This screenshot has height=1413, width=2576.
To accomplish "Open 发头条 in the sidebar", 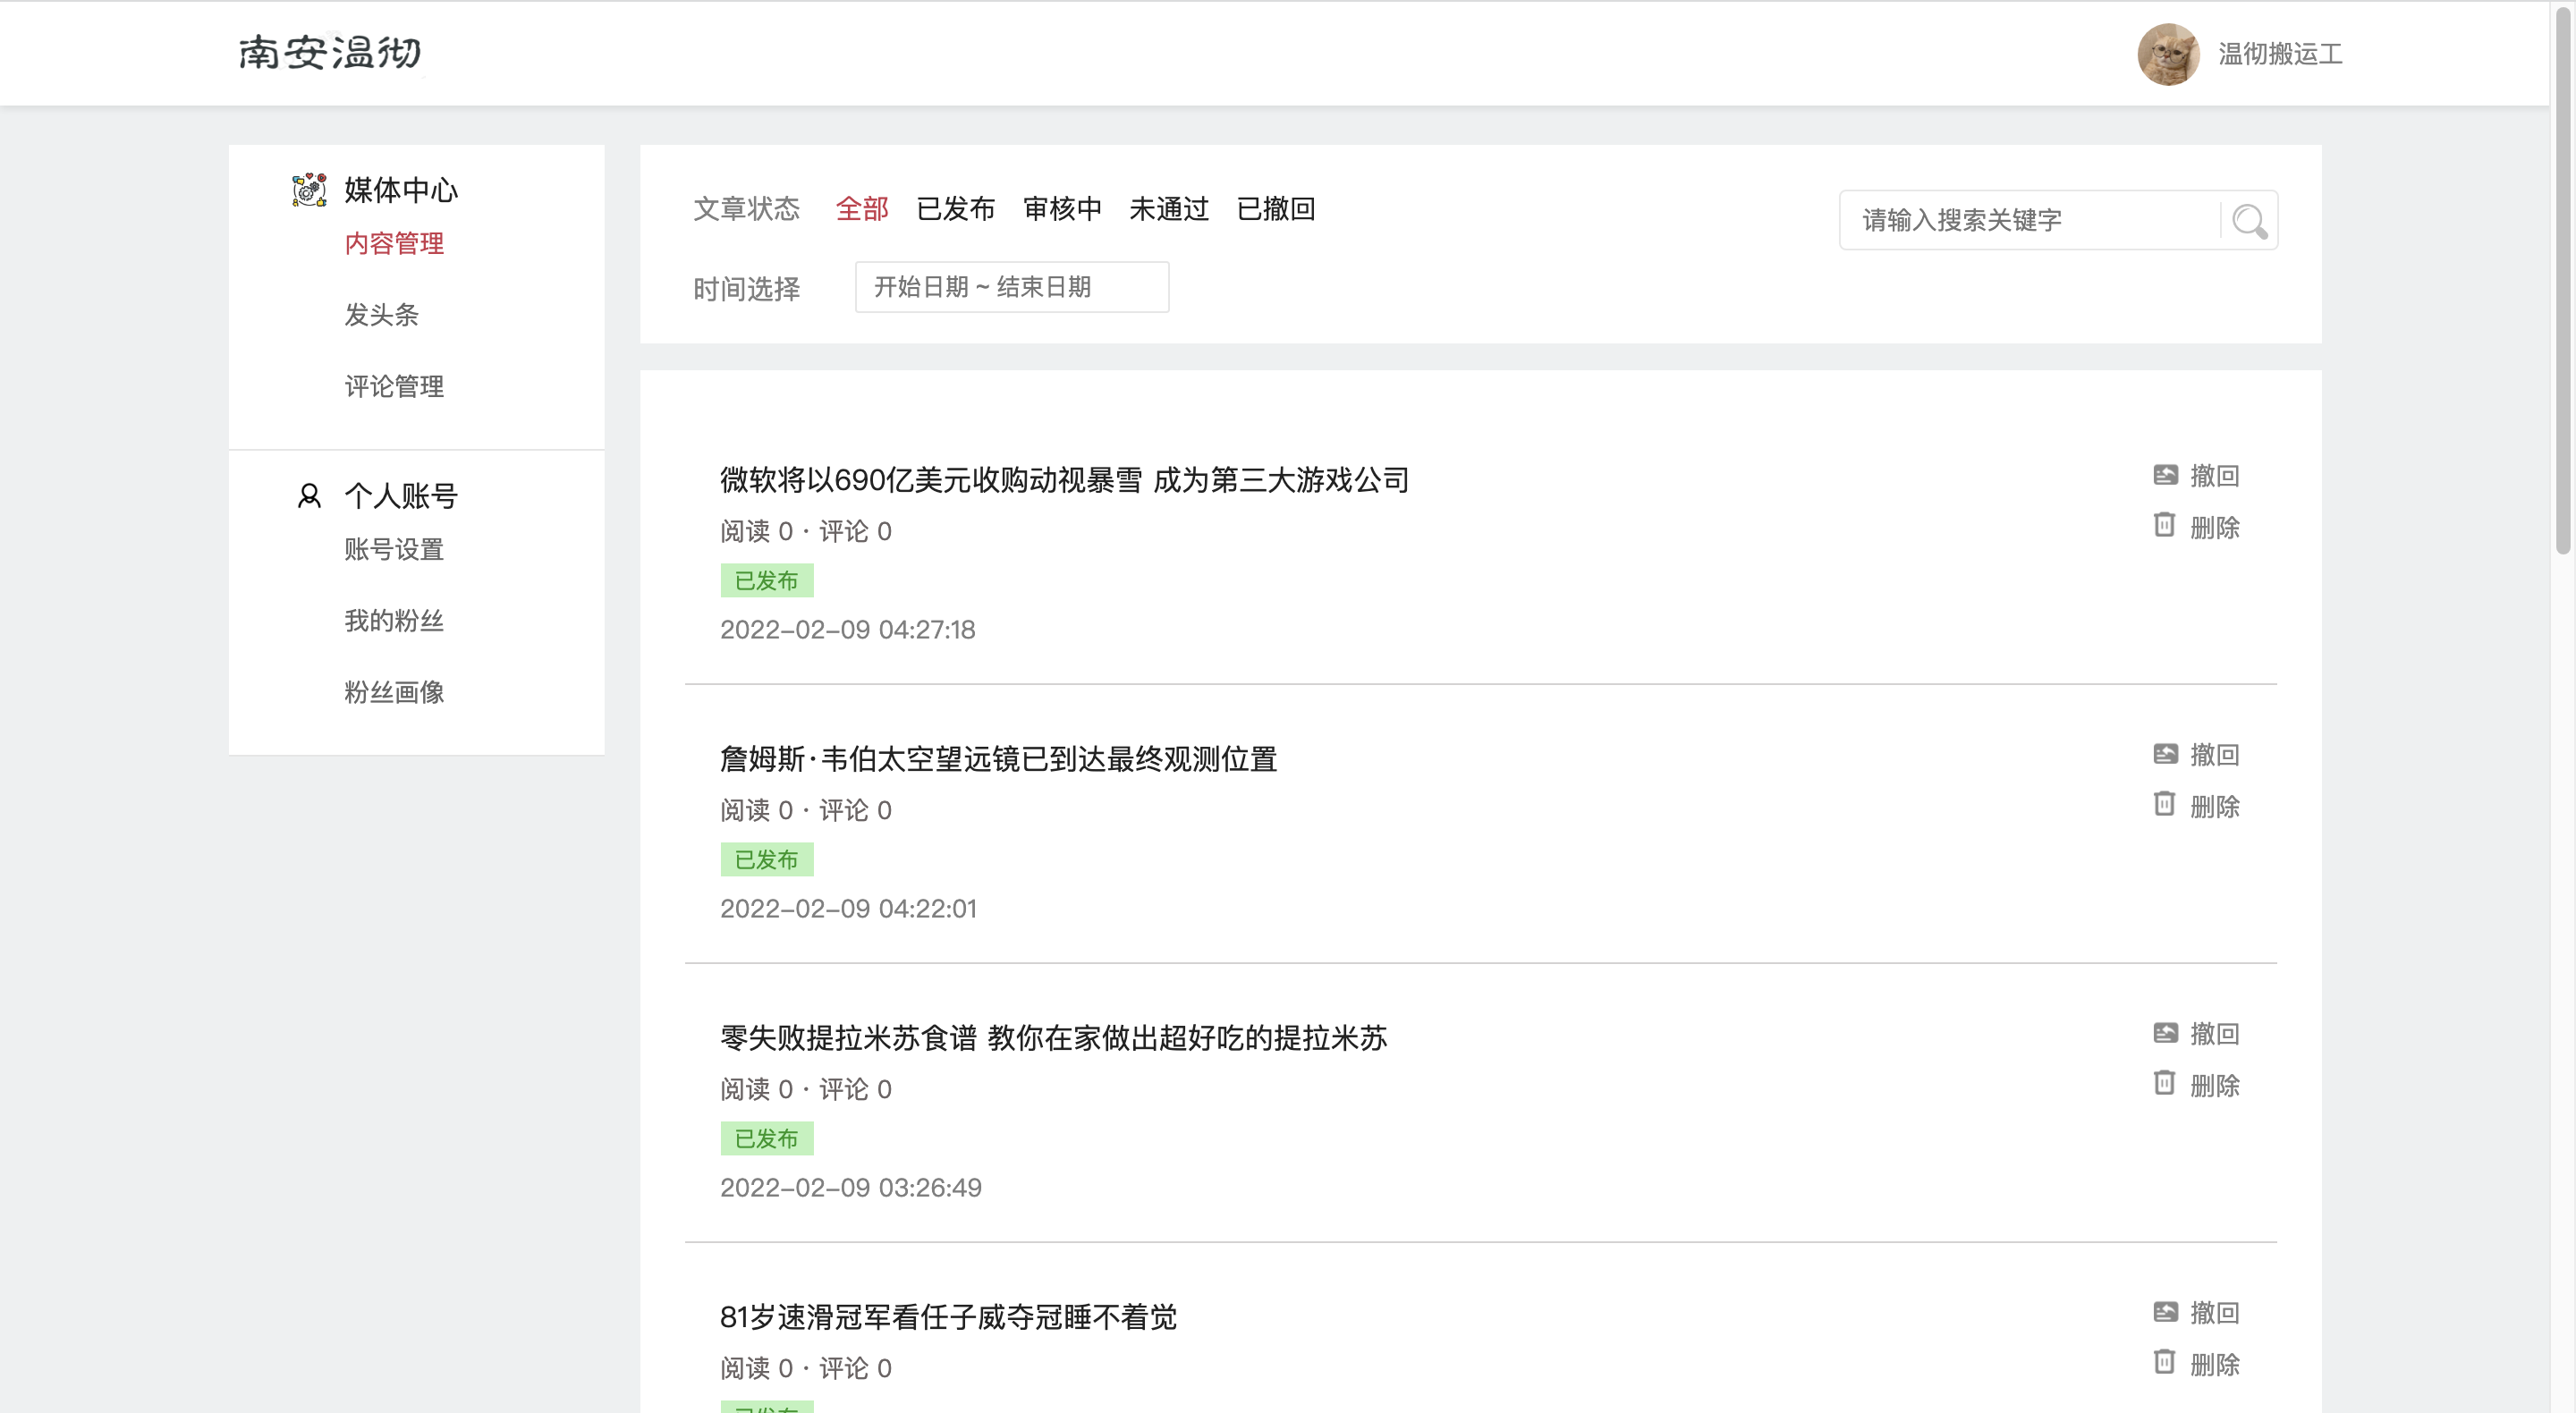I will point(381,315).
